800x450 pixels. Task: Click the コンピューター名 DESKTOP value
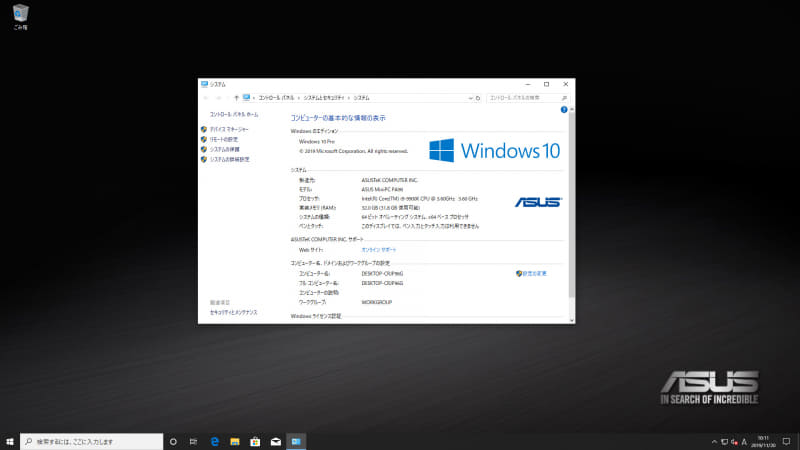pyautogui.click(x=382, y=273)
